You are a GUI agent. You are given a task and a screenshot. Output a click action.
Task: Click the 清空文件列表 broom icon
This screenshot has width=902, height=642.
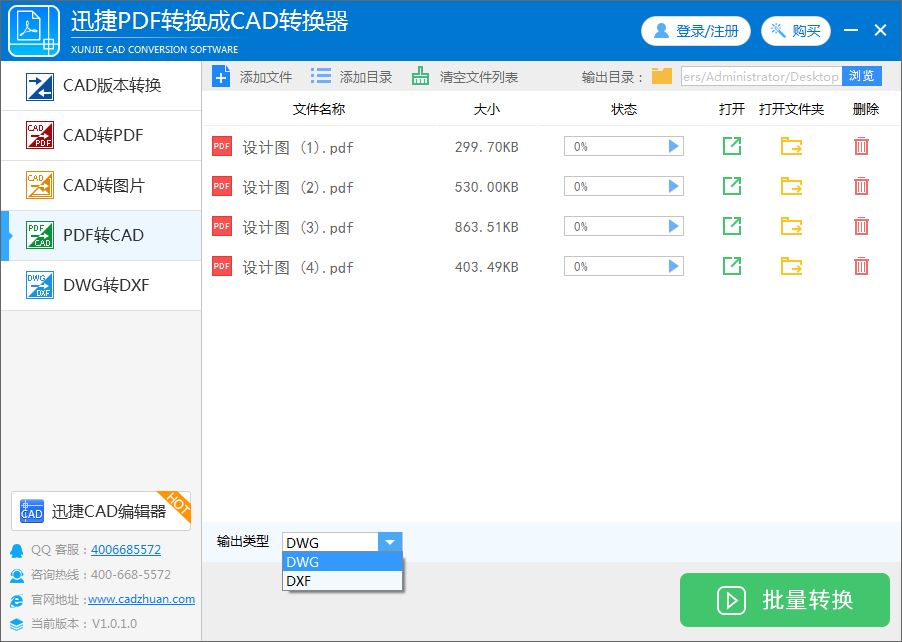[x=421, y=77]
